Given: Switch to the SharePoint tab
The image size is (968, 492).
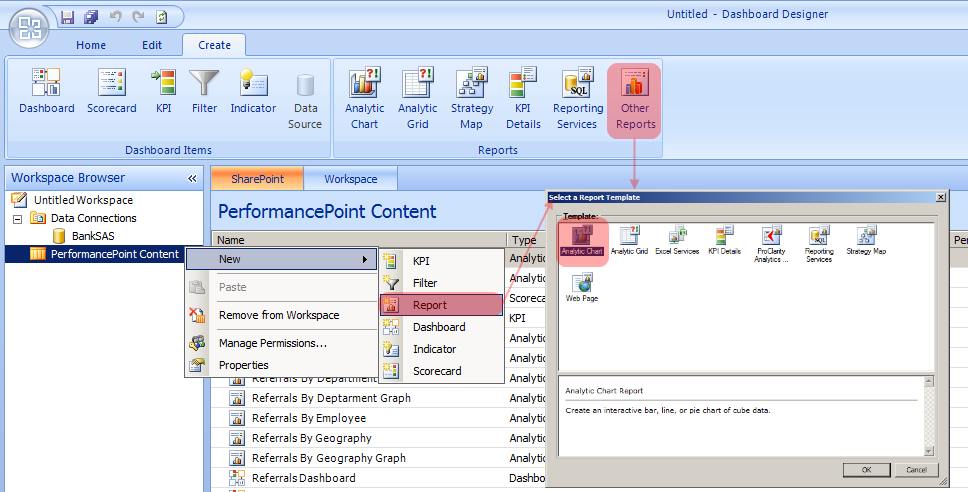Looking at the screenshot, I should pyautogui.click(x=257, y=179).
